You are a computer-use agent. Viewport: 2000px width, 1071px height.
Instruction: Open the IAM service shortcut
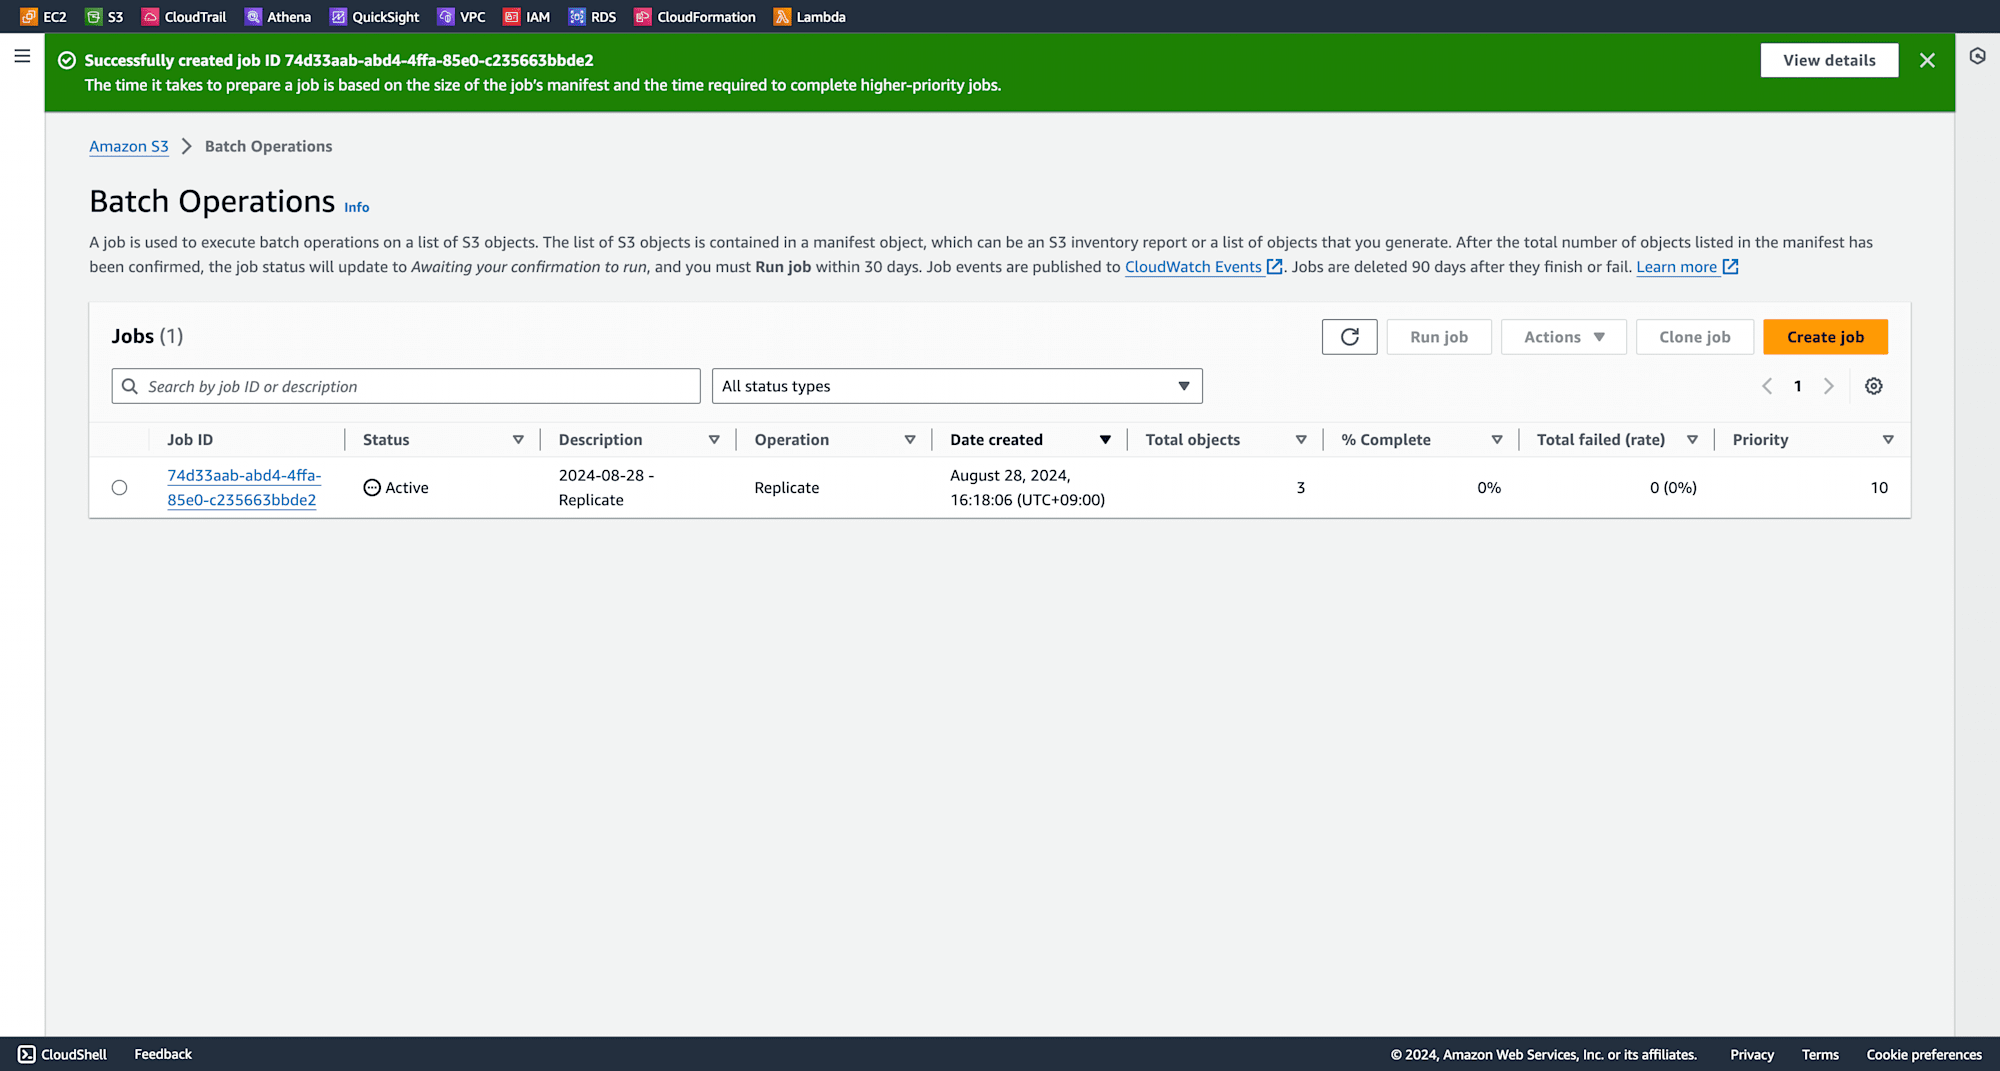tap(527, 17)
